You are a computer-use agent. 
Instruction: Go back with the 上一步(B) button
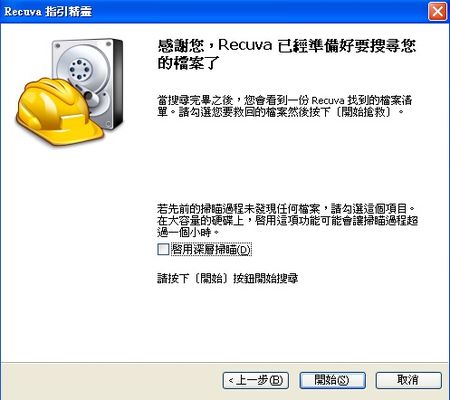click(256, 380)
